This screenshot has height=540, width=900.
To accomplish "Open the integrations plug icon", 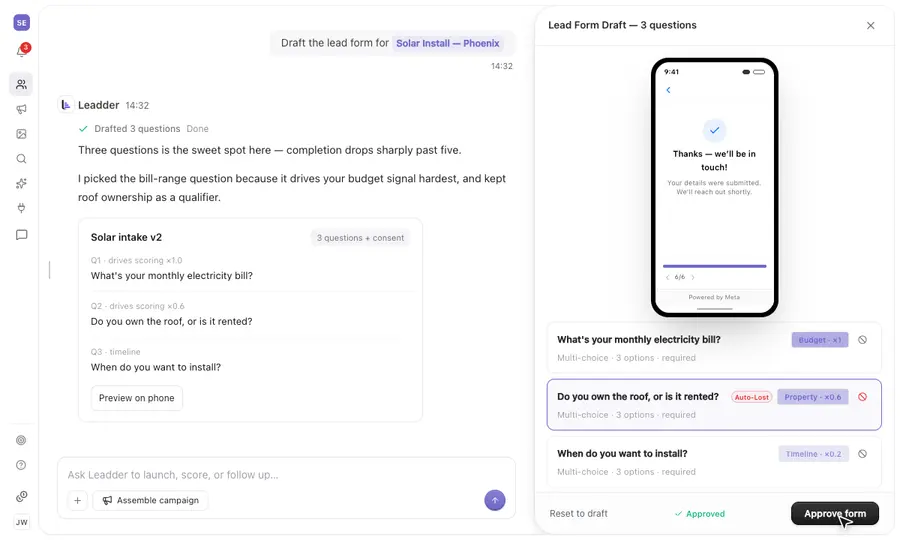I will pos(21,208).
